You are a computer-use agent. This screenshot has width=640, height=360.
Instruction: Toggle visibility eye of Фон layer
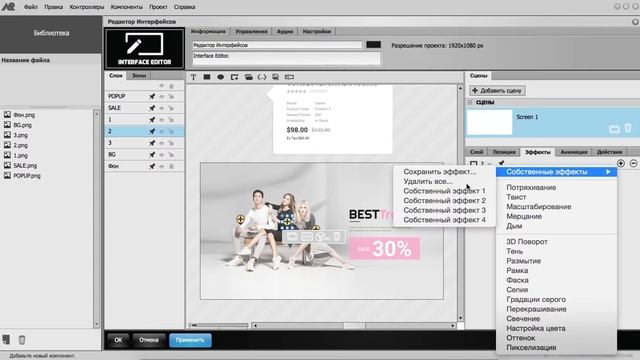point(162,166)
